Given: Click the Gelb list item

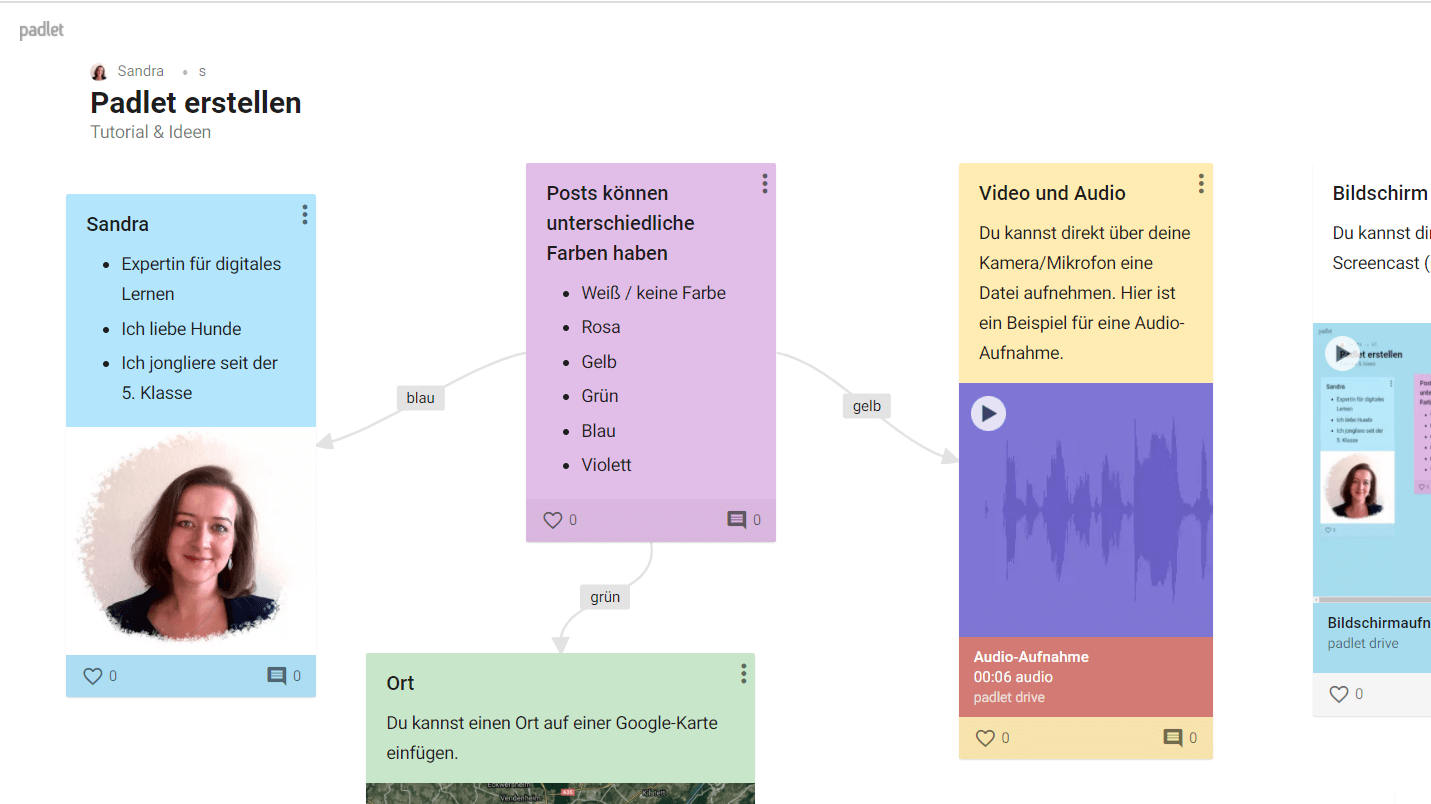Looking at the screenshot, I should click(599, 362).
